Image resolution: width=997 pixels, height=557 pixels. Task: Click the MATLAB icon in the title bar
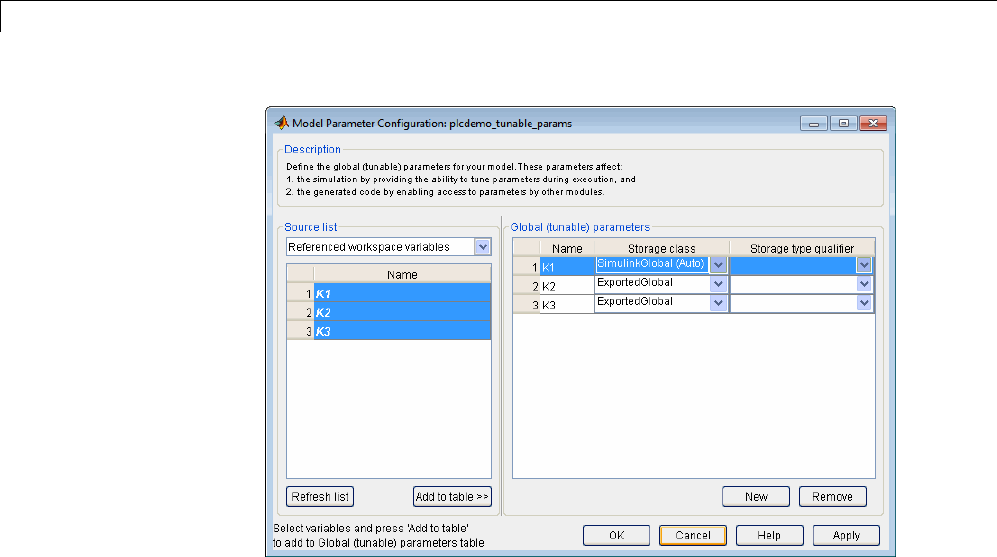click(281, 123)
